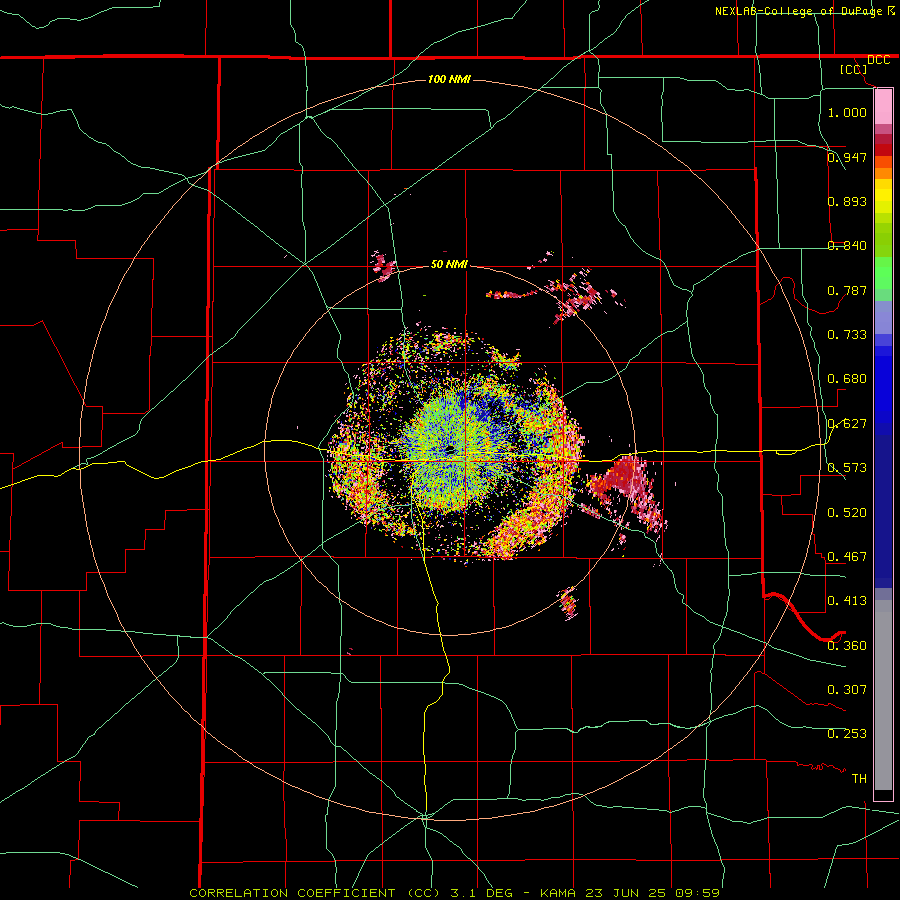Screen dimensions: 900x900
Task: Click the 0.573 legend value
Action: pos(847,468)
